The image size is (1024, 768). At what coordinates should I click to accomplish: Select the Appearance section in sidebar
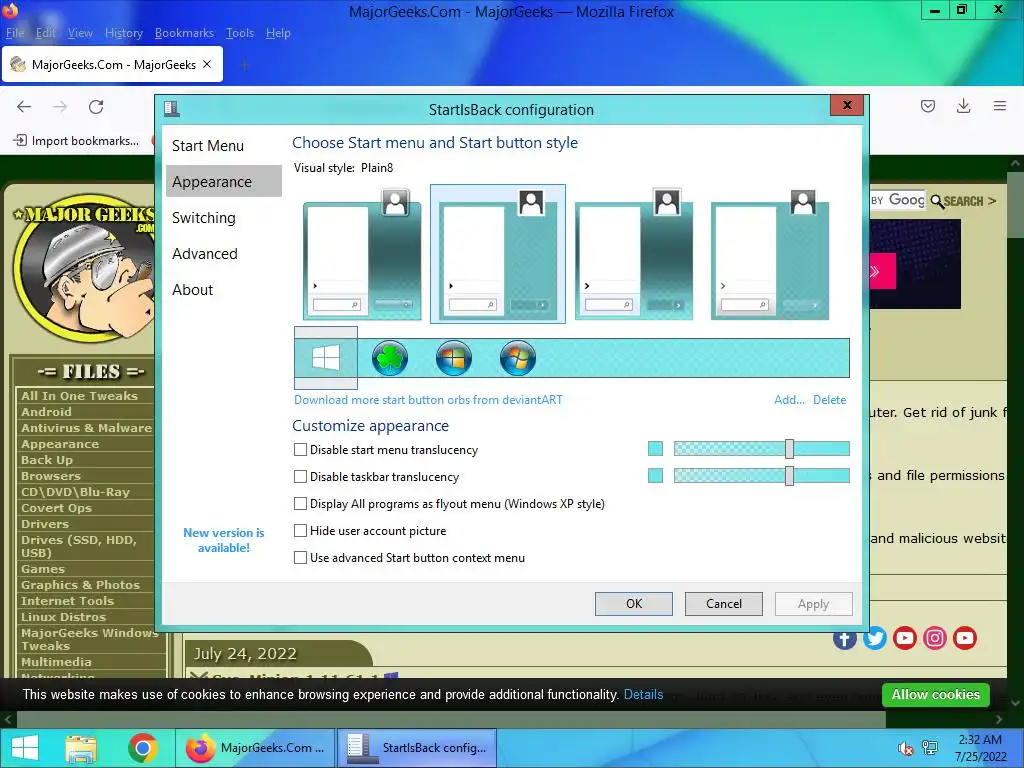pyautogui.click(x=223, y=182)
